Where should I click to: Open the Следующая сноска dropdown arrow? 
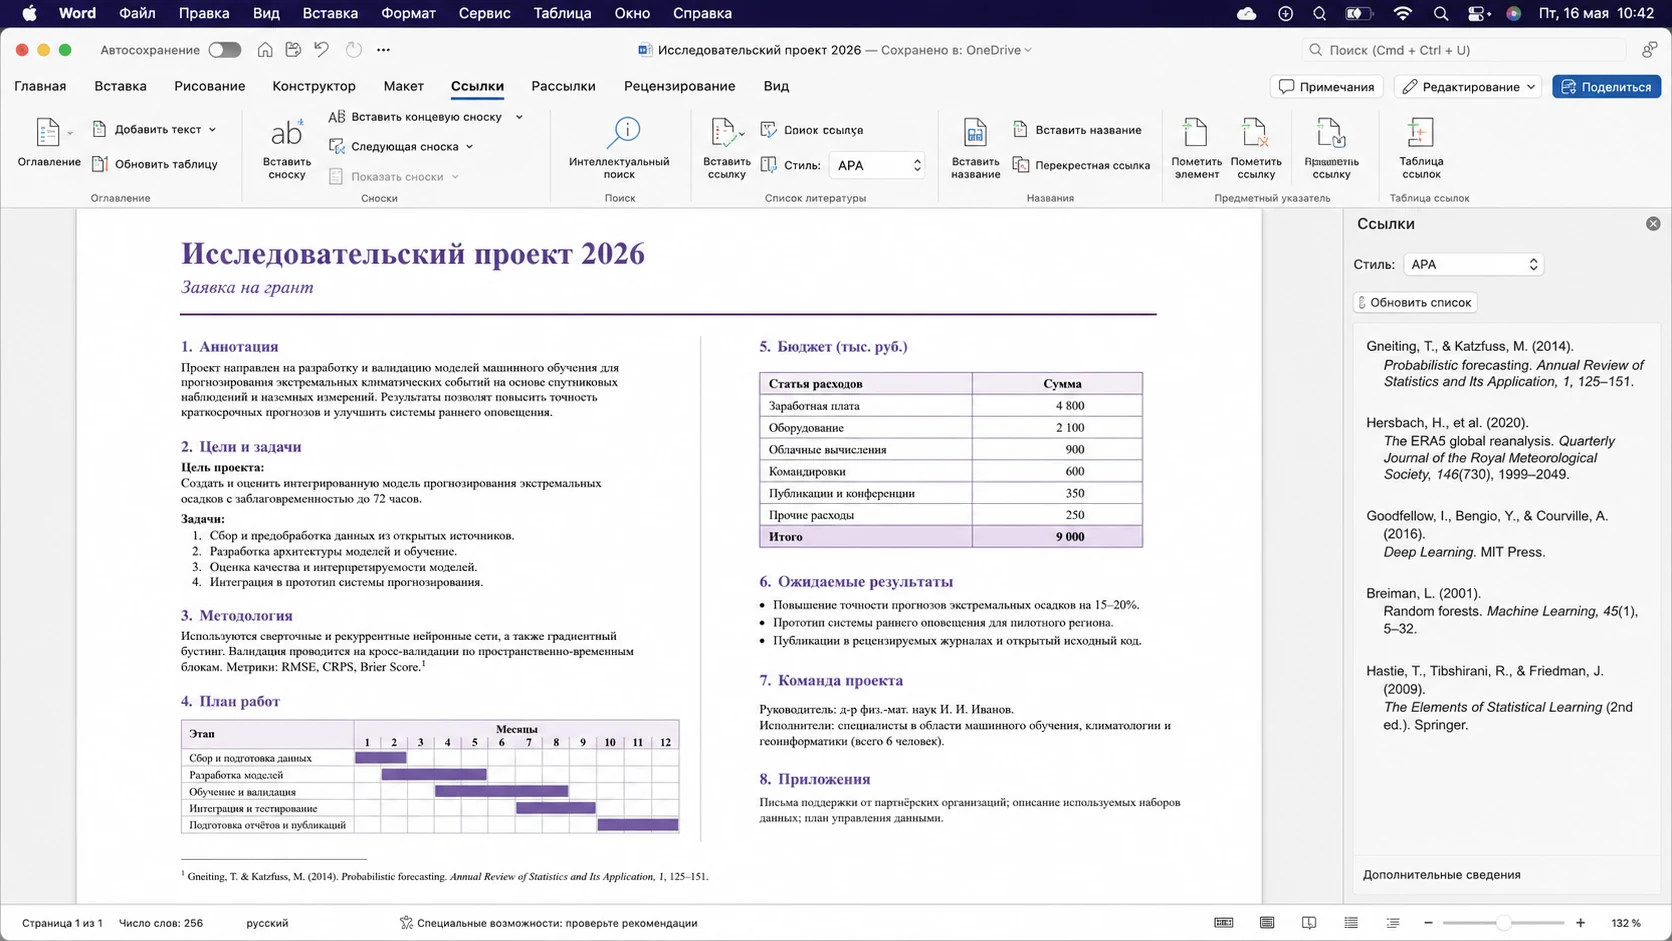pos(469,147)
